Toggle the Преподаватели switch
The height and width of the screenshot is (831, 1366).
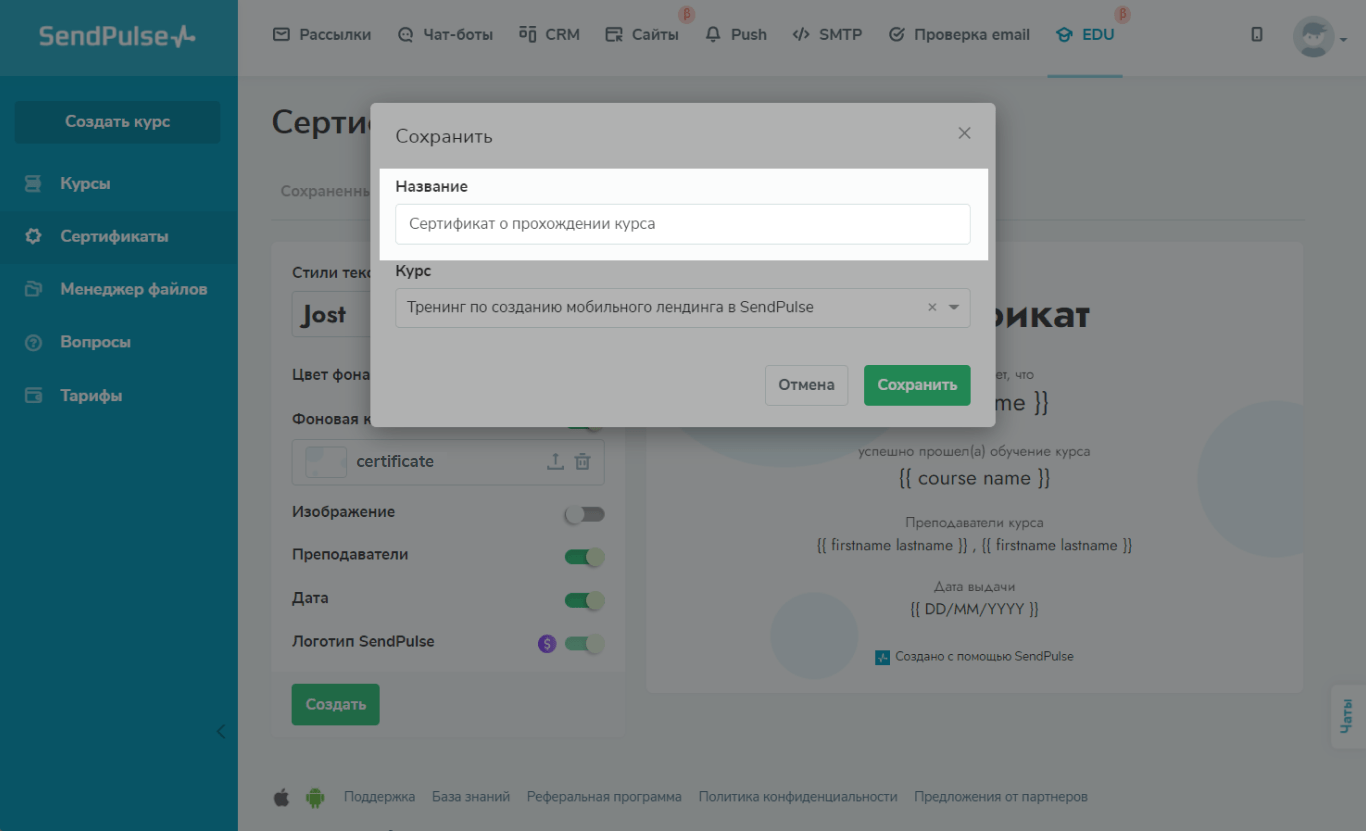coord(585,557)
